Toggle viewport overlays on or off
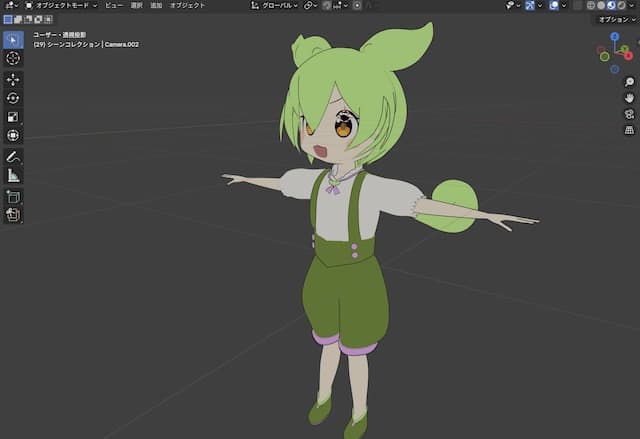This screenshot has height=439, width=640. [553, 5]
